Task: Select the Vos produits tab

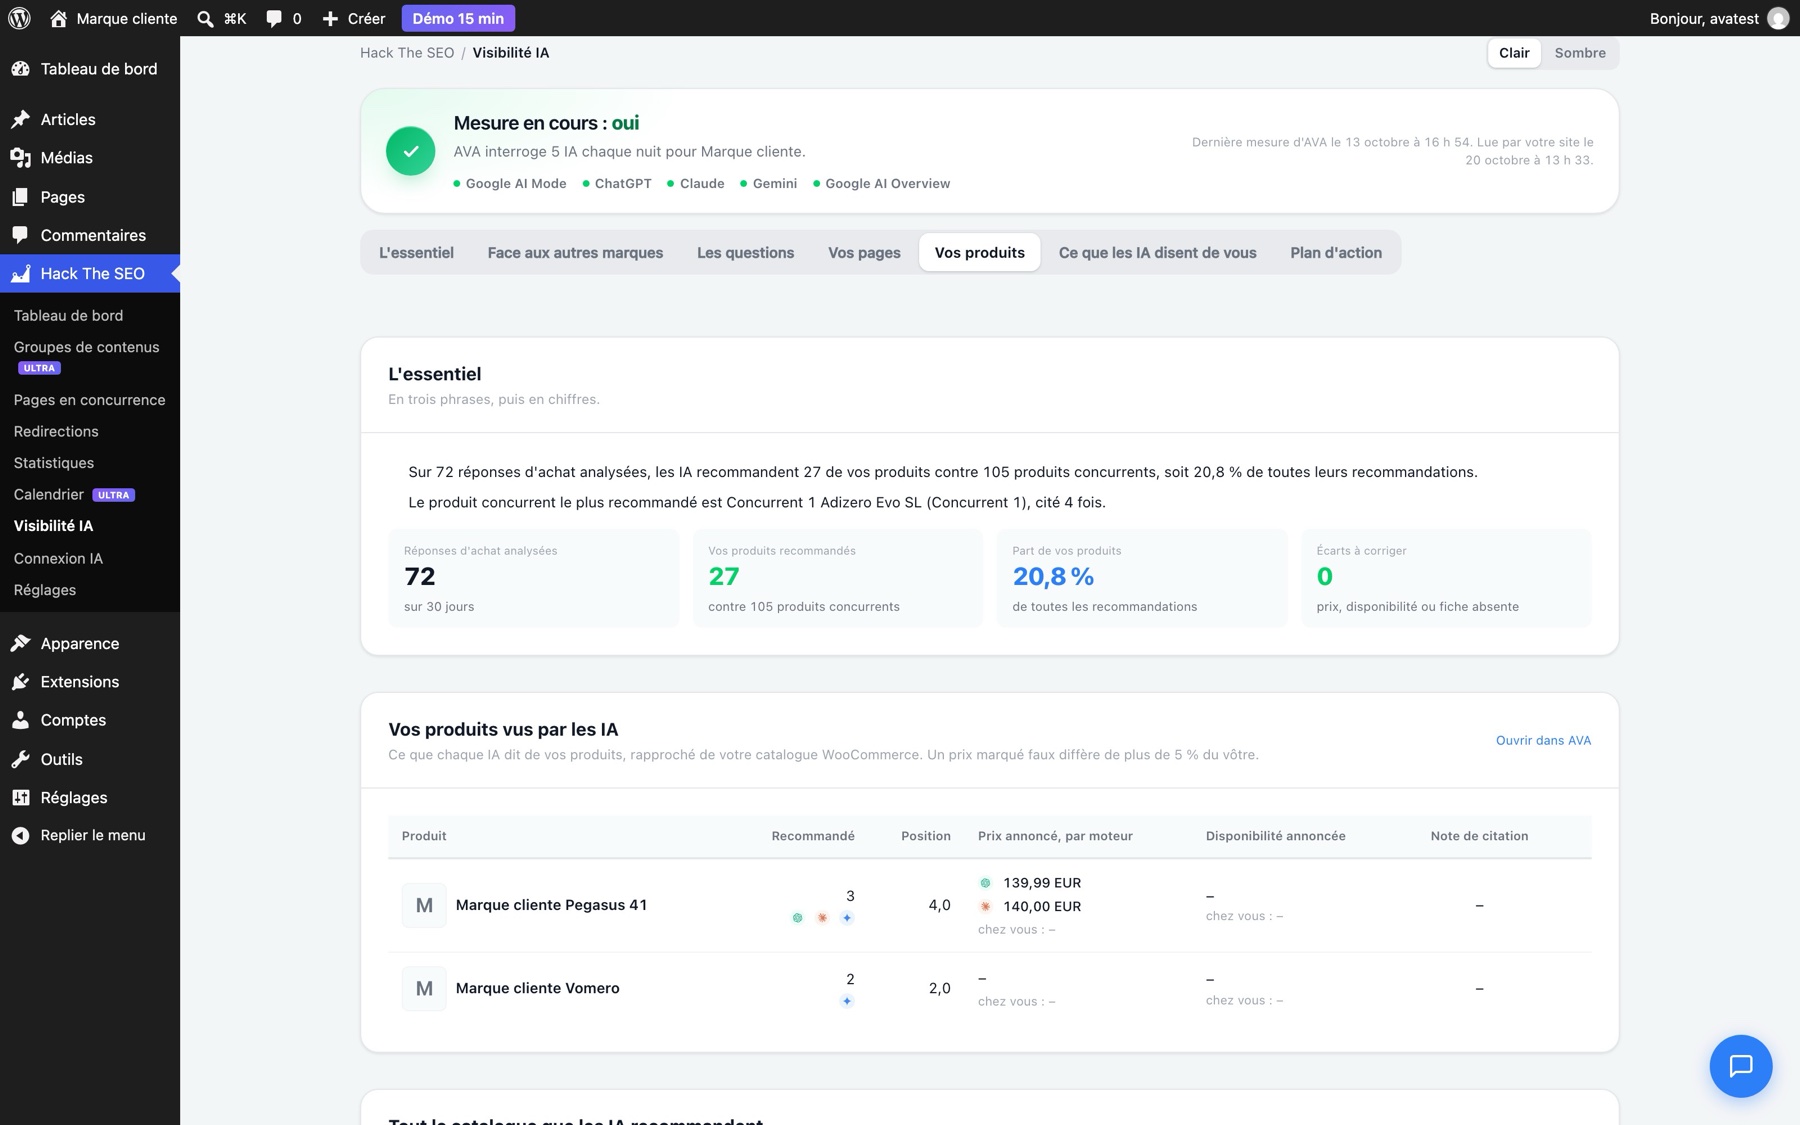Action: pyautogui.click(x=979, y=253)
